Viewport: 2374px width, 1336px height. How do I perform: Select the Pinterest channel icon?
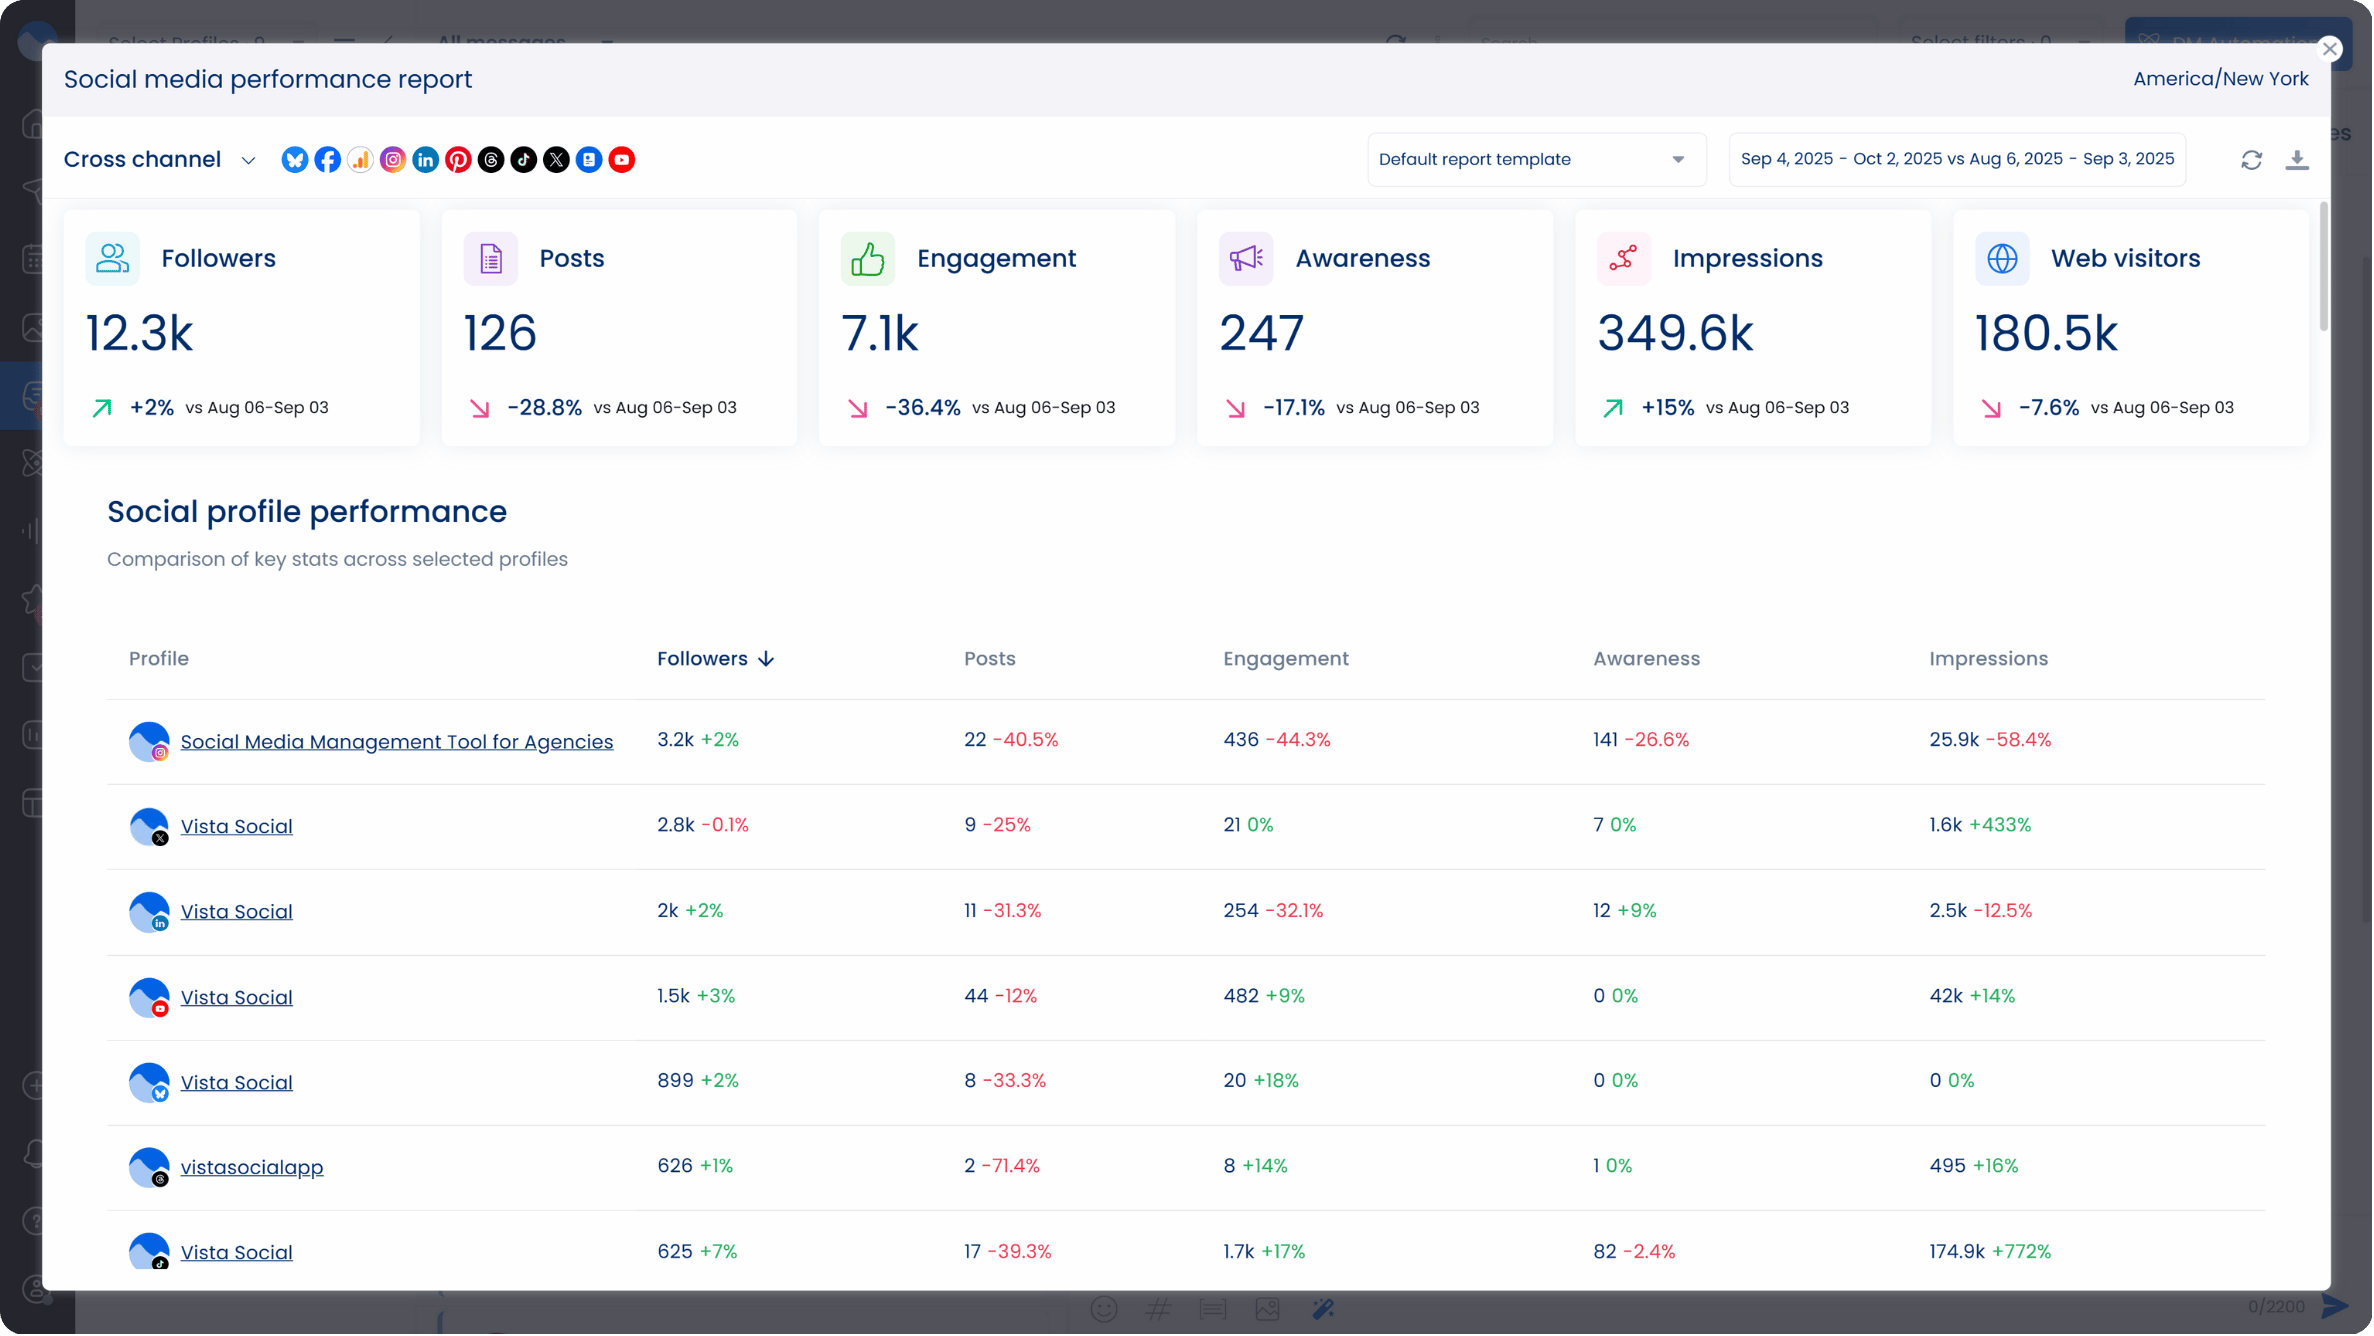point(458,159)
